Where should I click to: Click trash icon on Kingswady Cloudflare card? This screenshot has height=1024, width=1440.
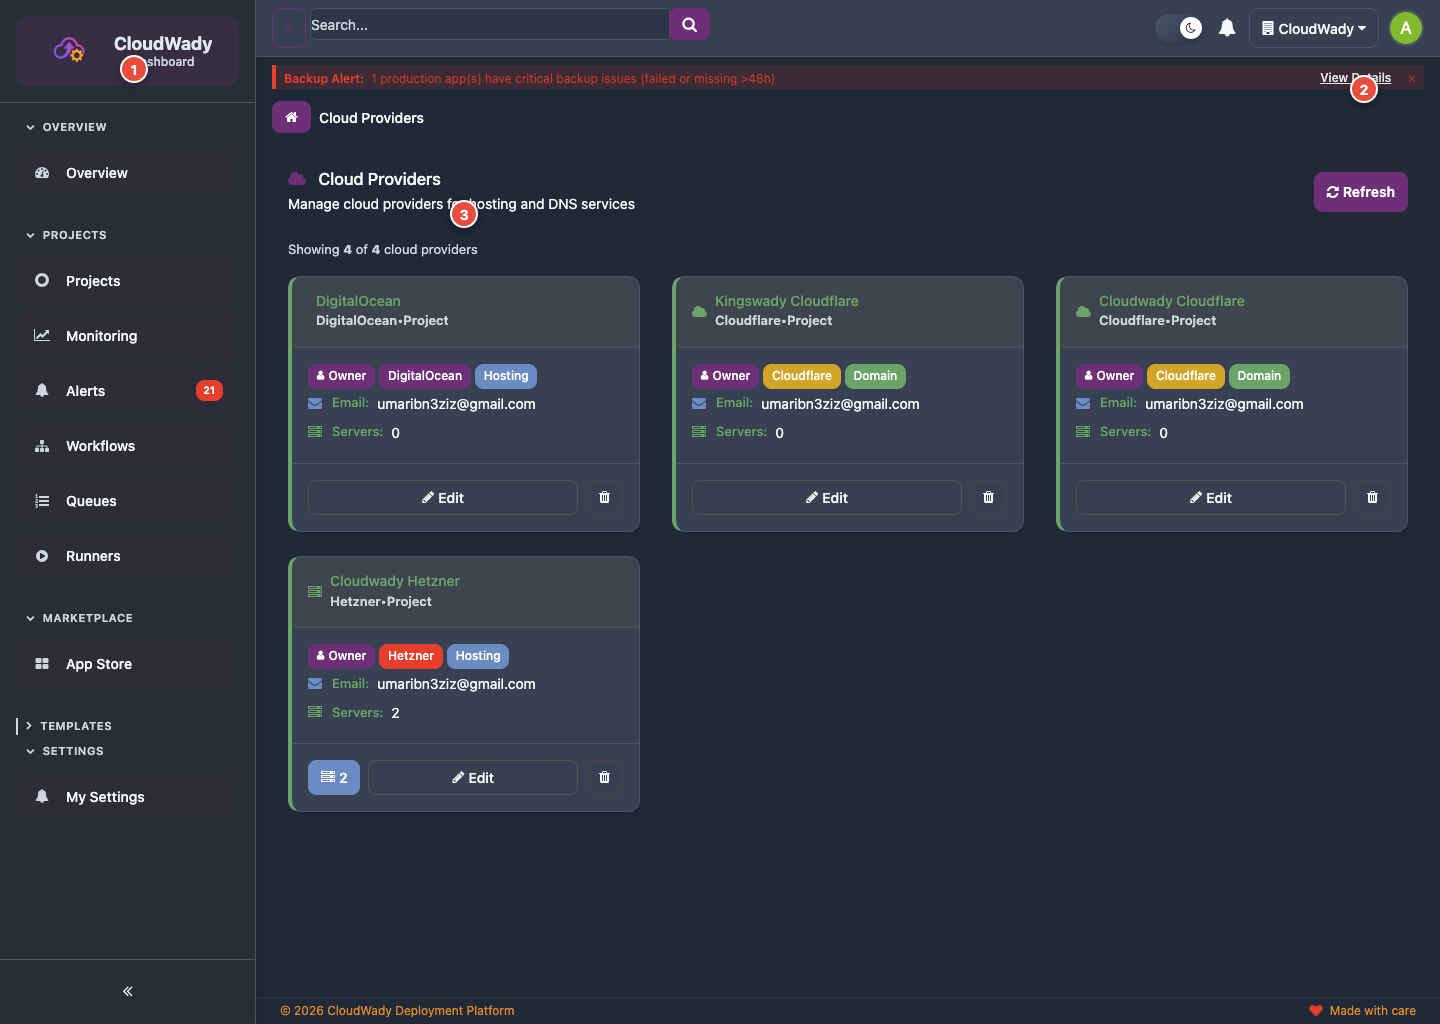(x=988, y=498)
